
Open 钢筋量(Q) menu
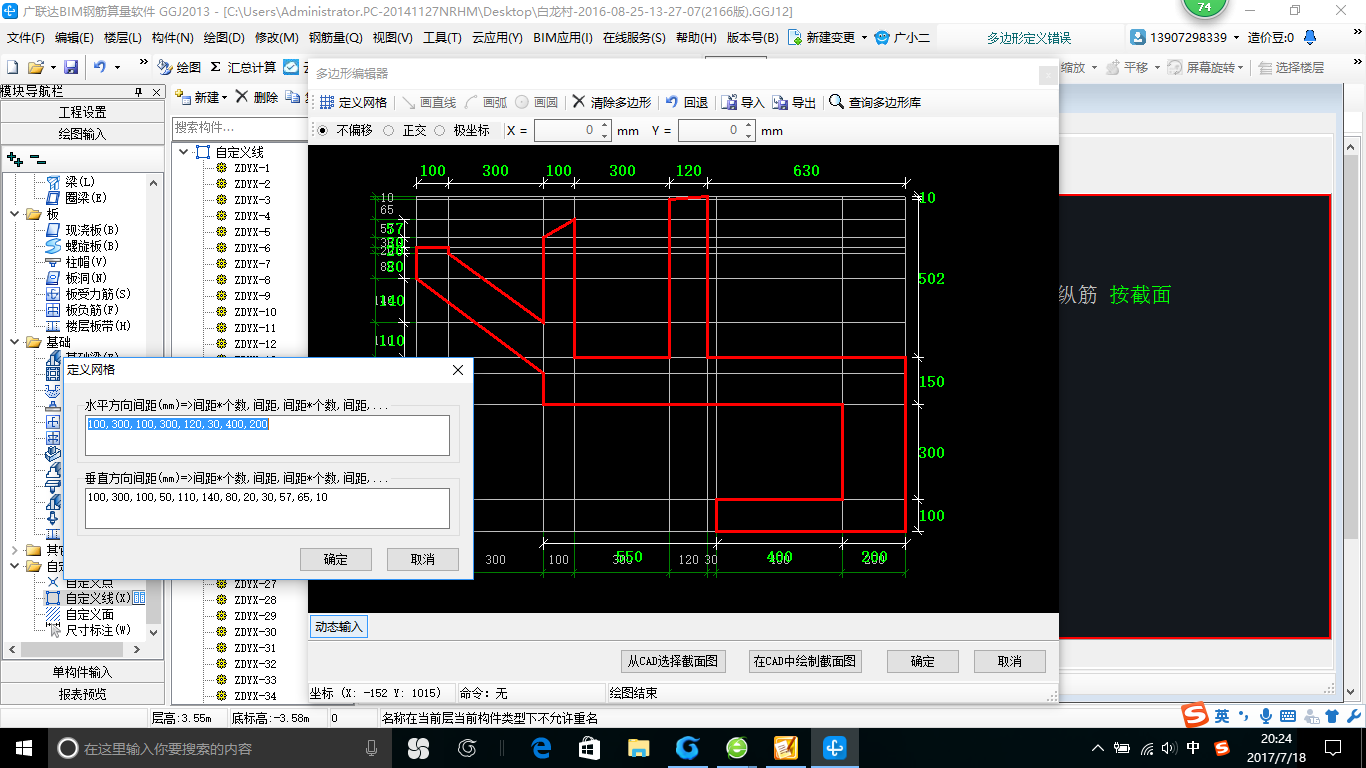click(336, 38)
